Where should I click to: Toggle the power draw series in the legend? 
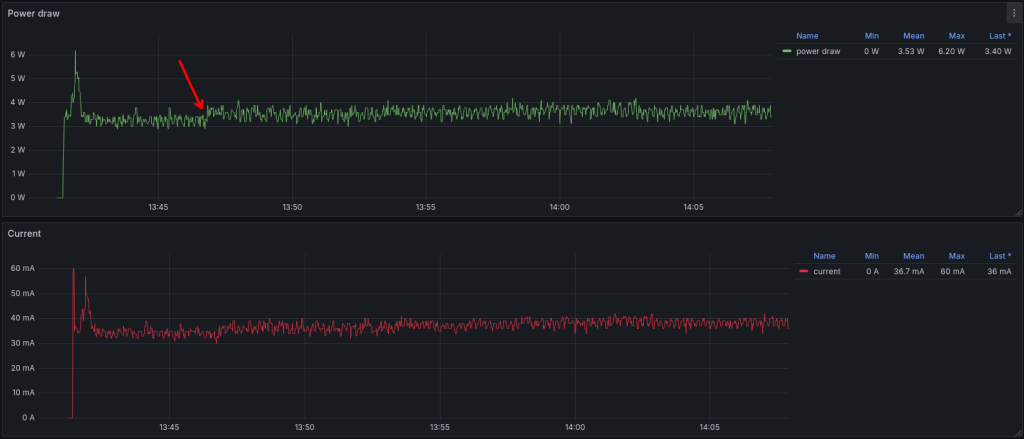click(819, 51)
